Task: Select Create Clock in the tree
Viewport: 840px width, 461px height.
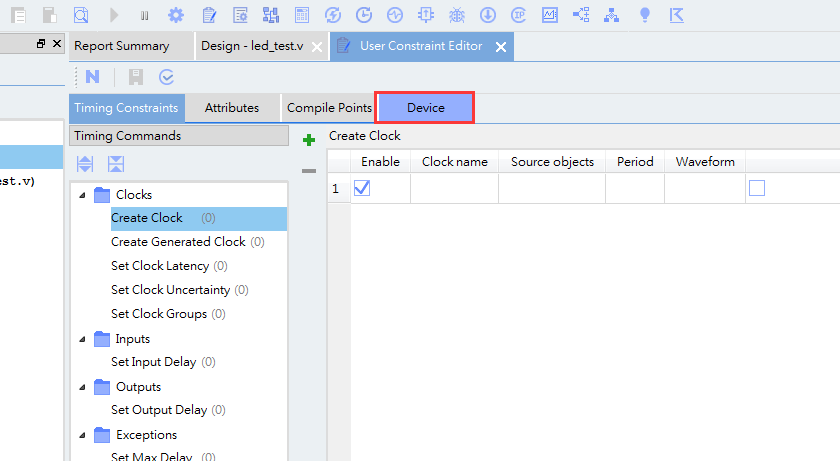Action: (199, 218)
